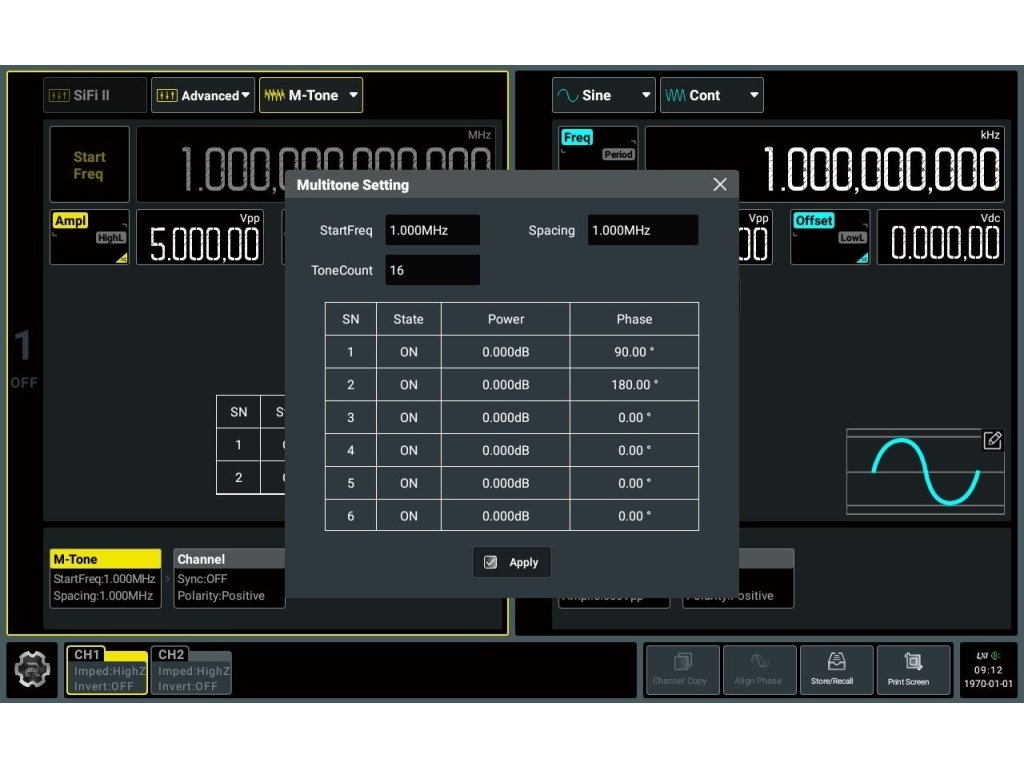Click the waveform edit pencil icon
Screen dimensions: 1024x768
coord(992,440)
